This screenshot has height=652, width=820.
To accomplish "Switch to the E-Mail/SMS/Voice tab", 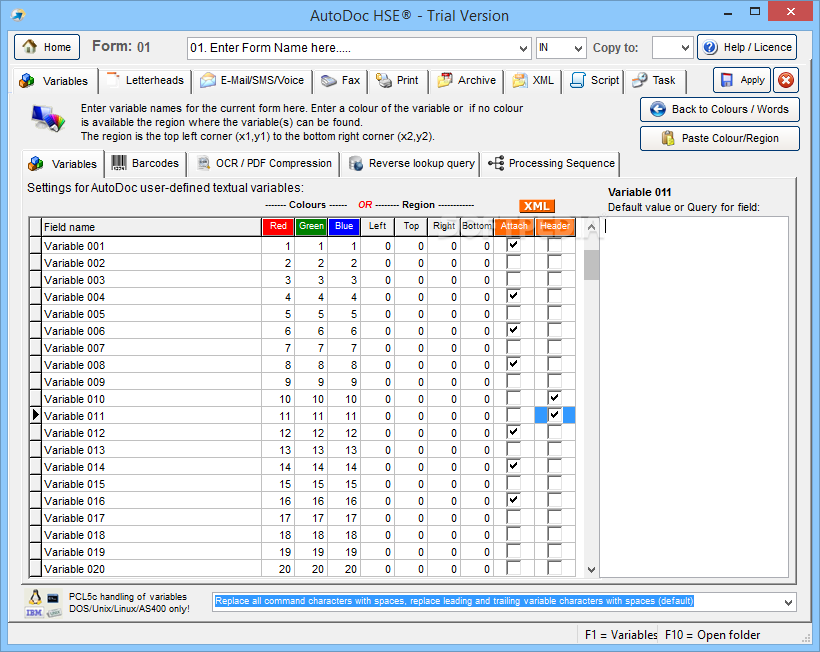I will 253,81.
